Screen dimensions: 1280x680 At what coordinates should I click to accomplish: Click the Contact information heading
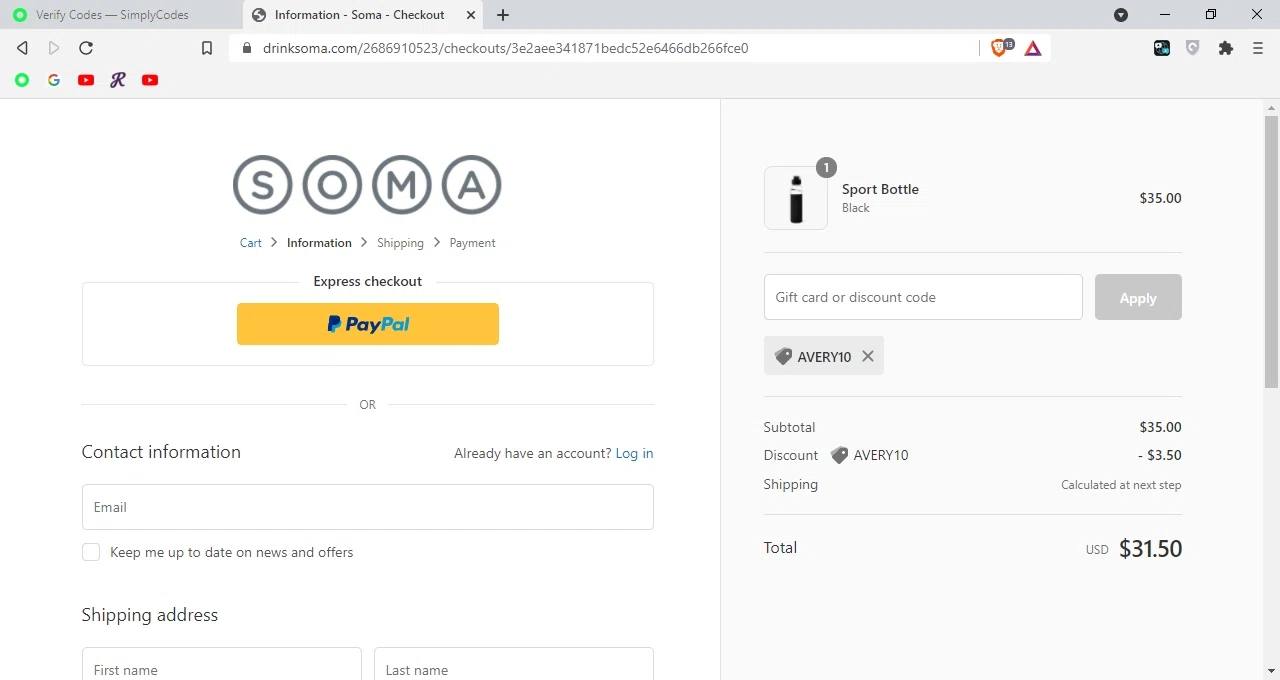pos(161,452)
